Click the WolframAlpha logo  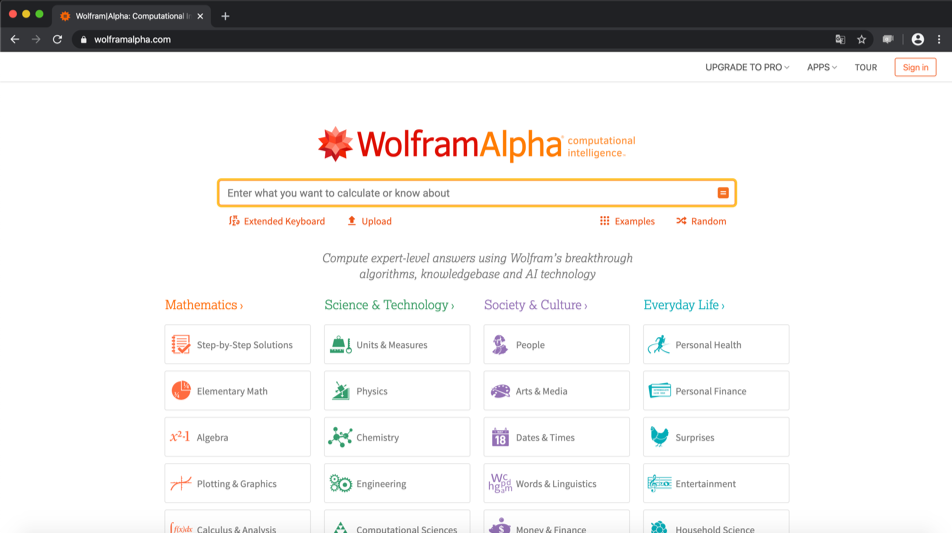point(477,144)
